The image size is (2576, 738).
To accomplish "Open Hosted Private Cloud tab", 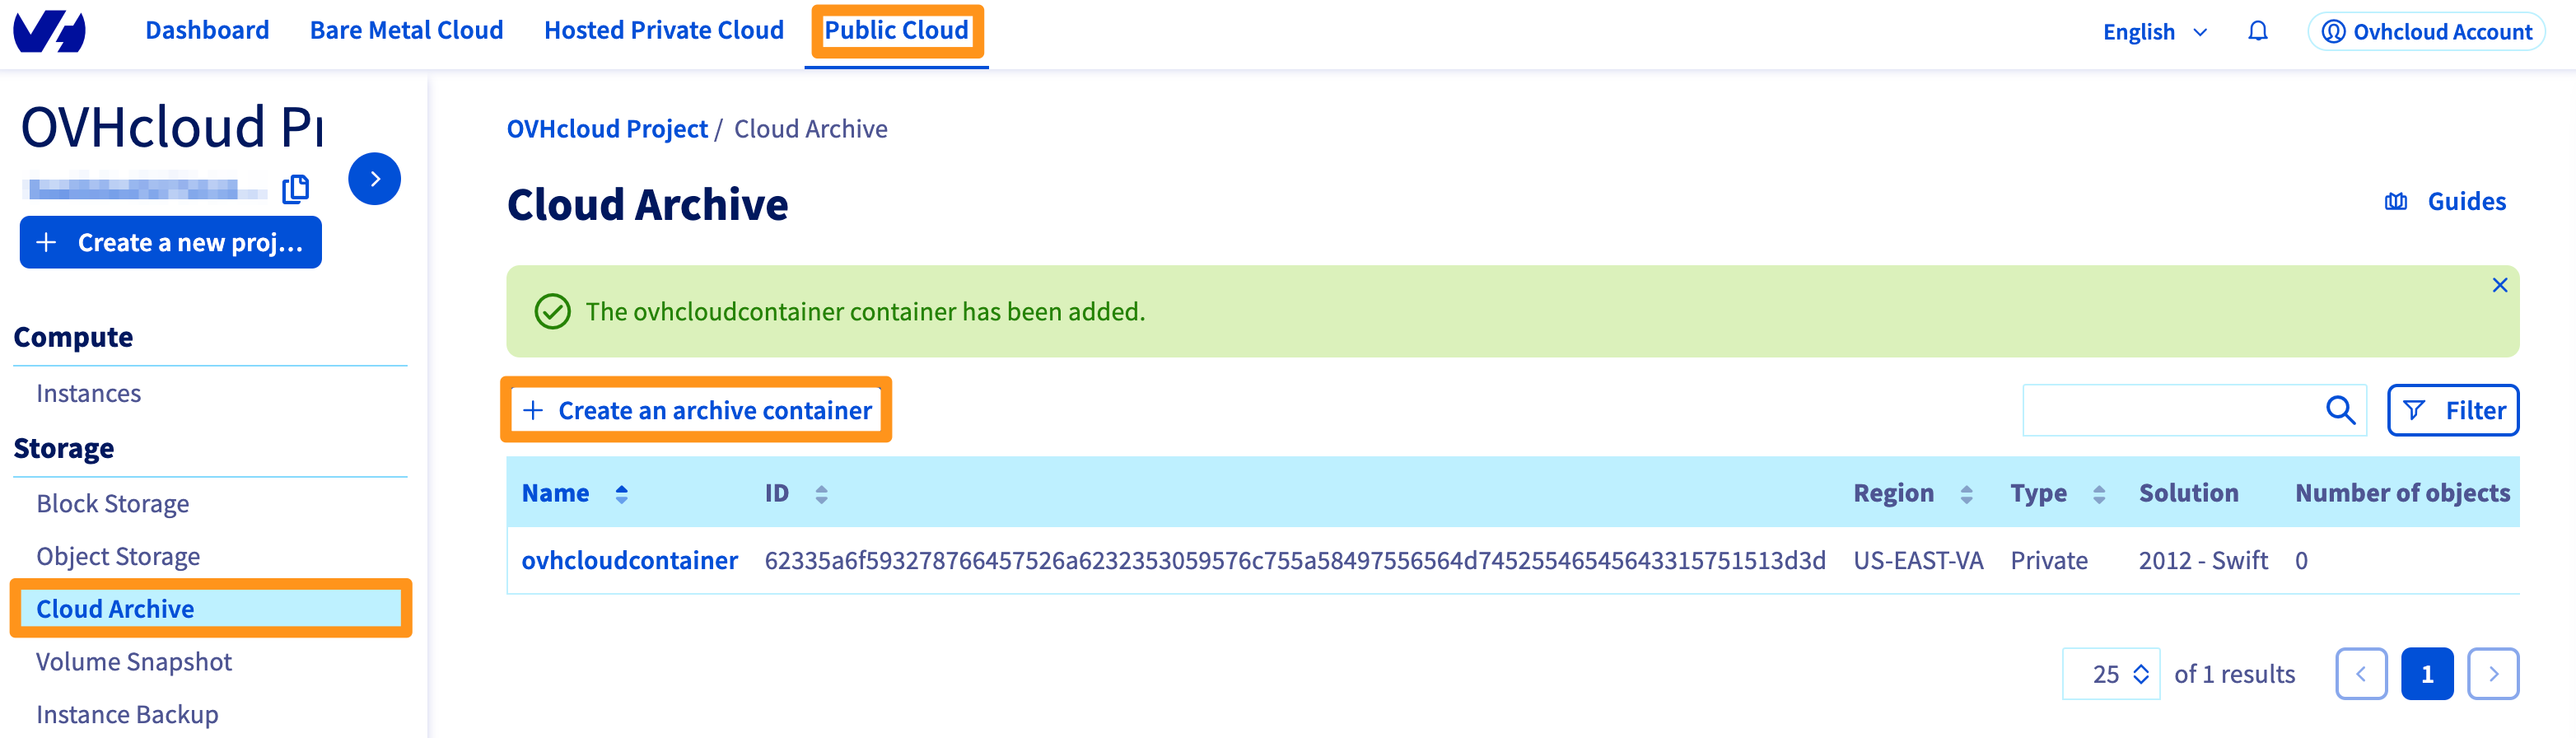I will click(x=664, y=31).
